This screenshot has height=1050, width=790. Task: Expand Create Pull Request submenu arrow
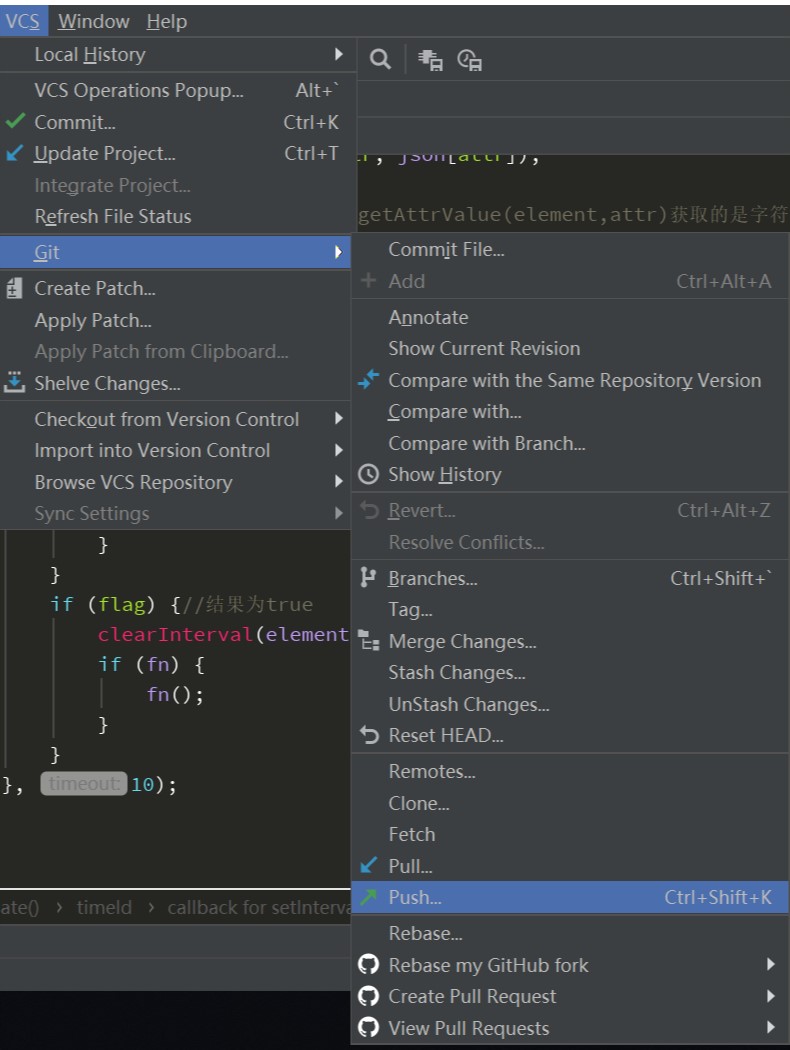tap(771, 996)
